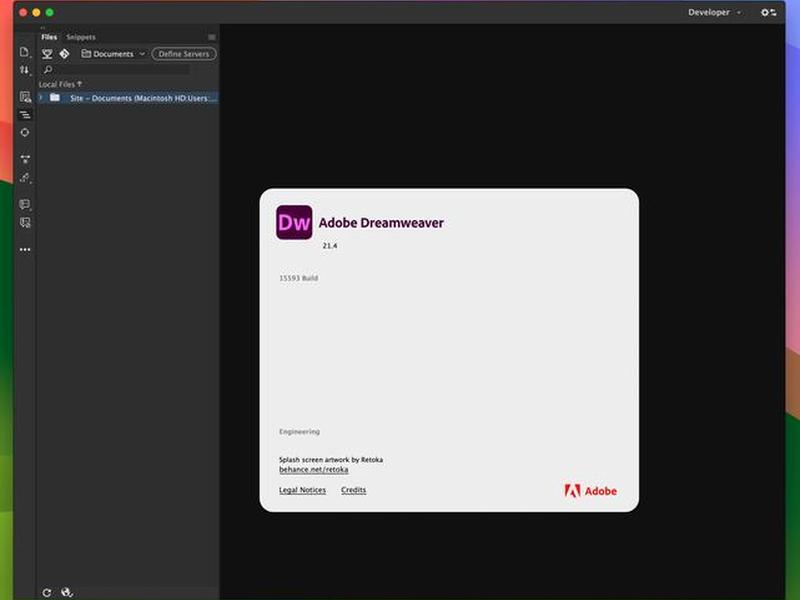Screen dimensions: 800x600
Task: Click the Adobe Dreamweaver title text
Action: [x=381, y=223]
